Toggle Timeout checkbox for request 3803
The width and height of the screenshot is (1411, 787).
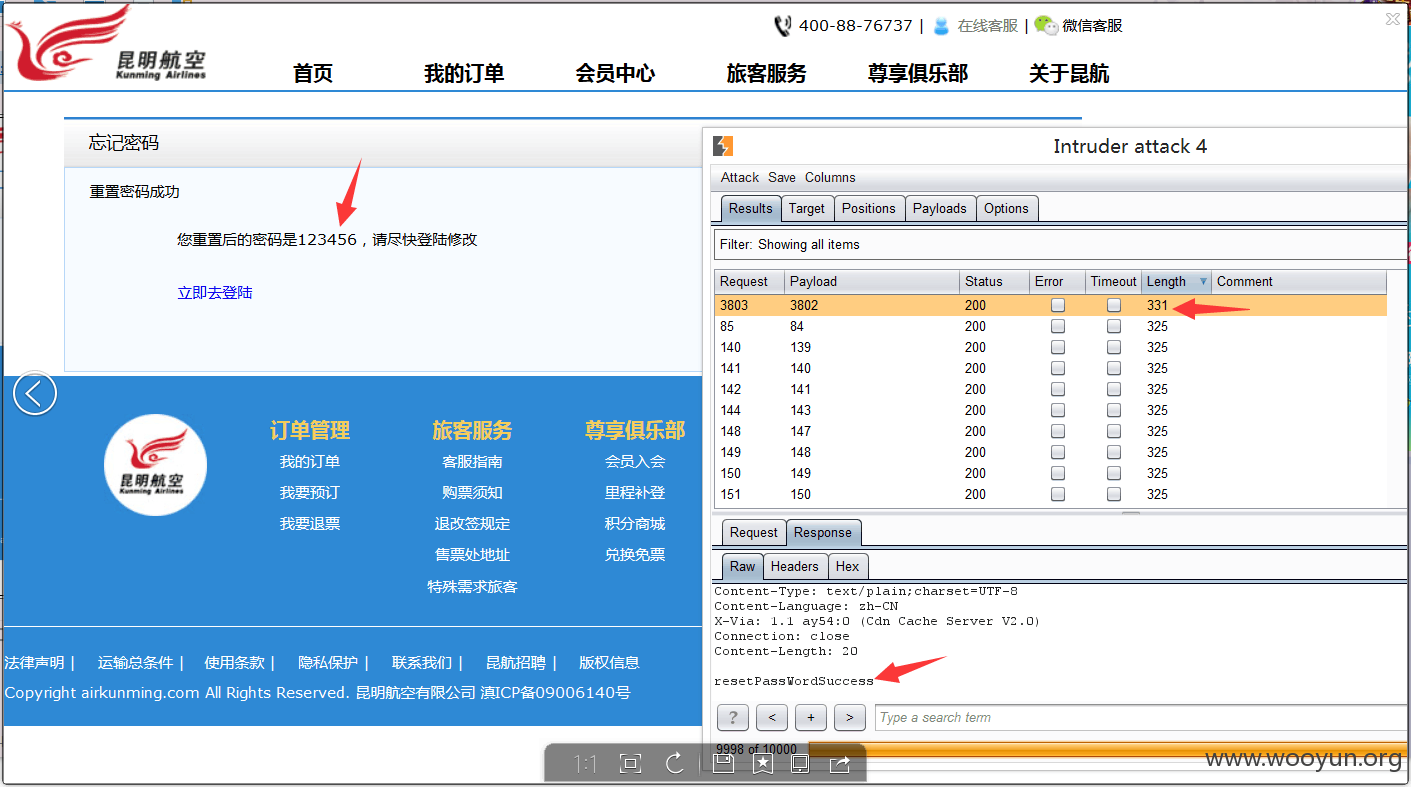pyautogui.click(x=1114, y=305)
